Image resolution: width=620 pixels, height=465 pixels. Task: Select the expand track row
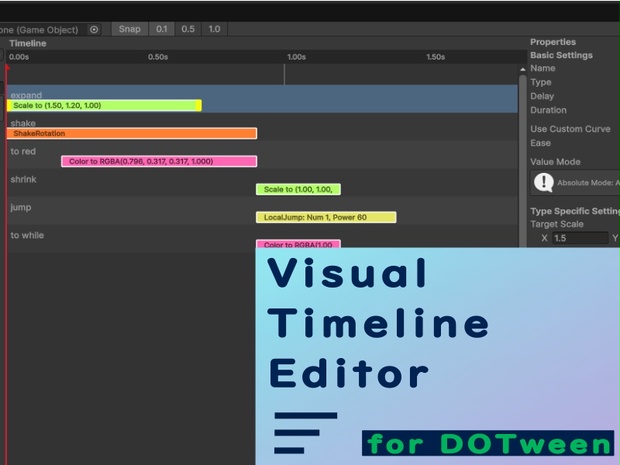coord(262,98)
